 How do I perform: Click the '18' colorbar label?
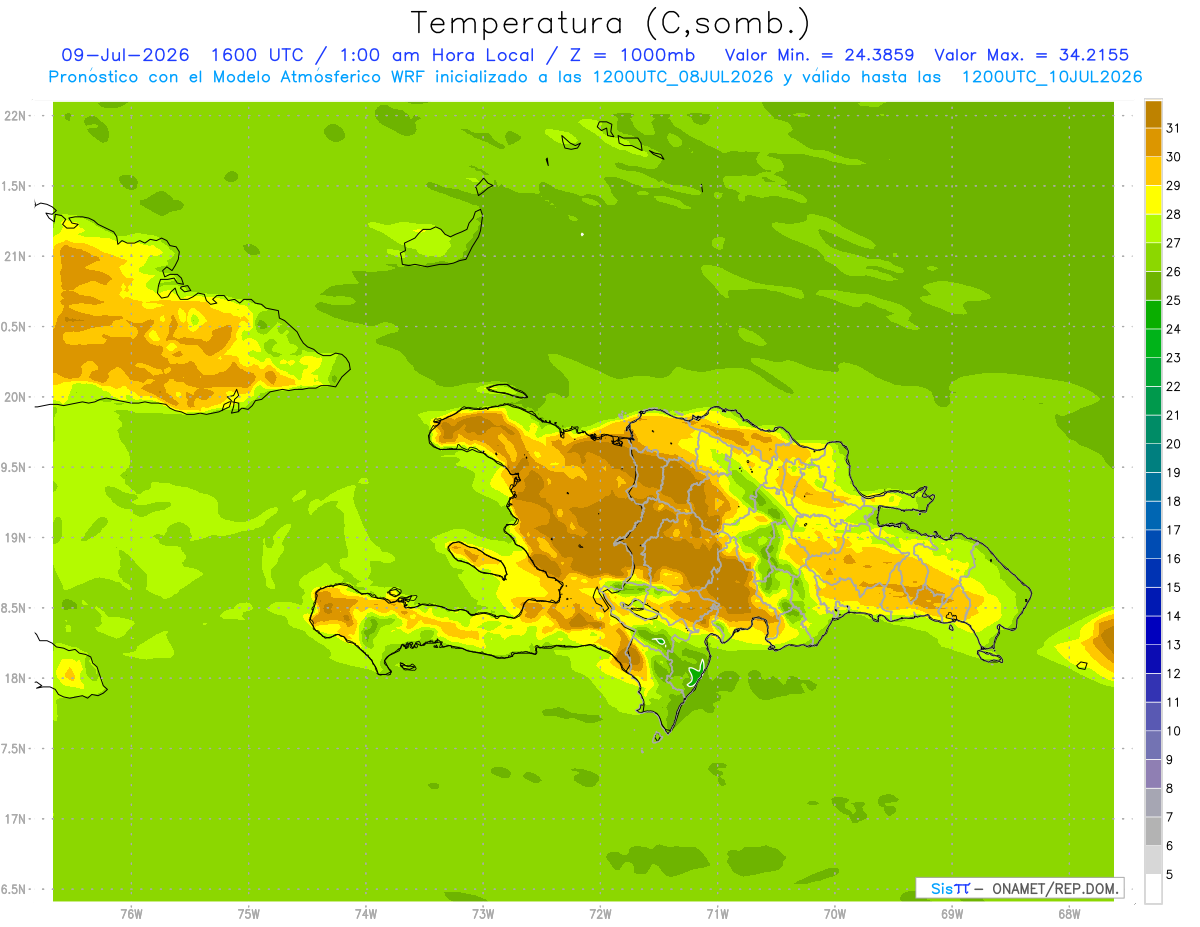click(x=1173, y=501)
